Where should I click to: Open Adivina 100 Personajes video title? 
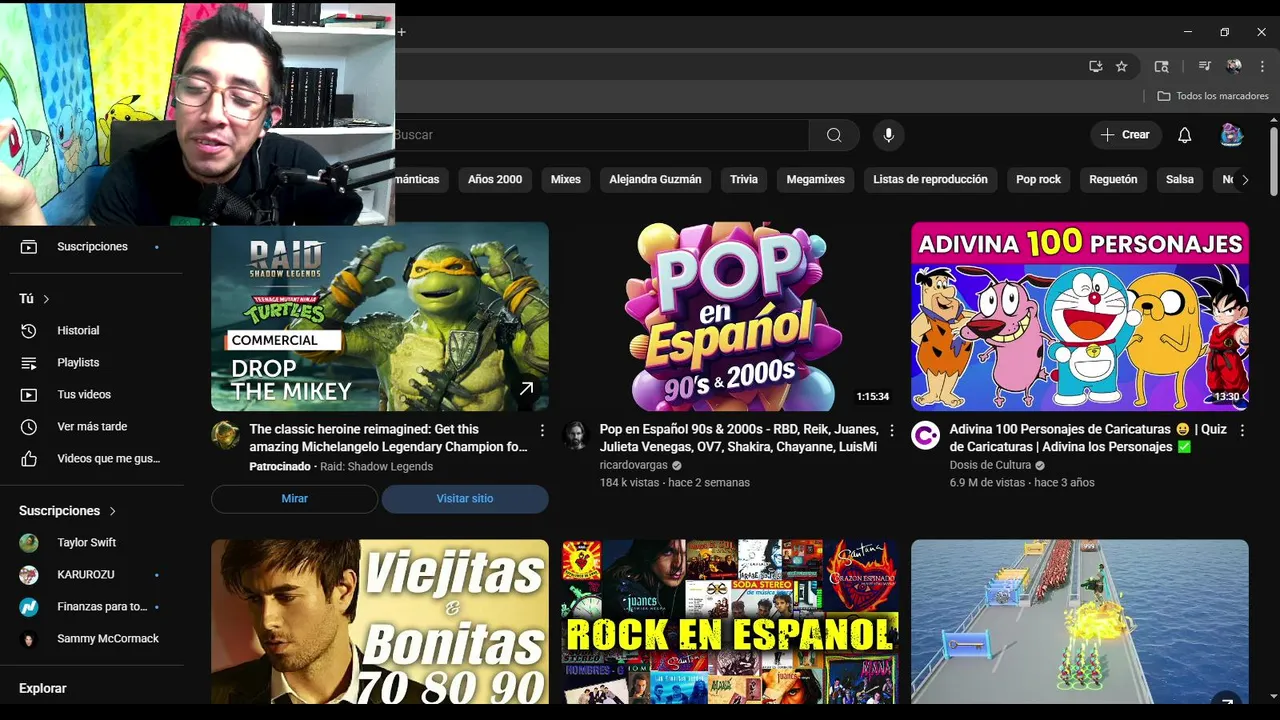1088,438
